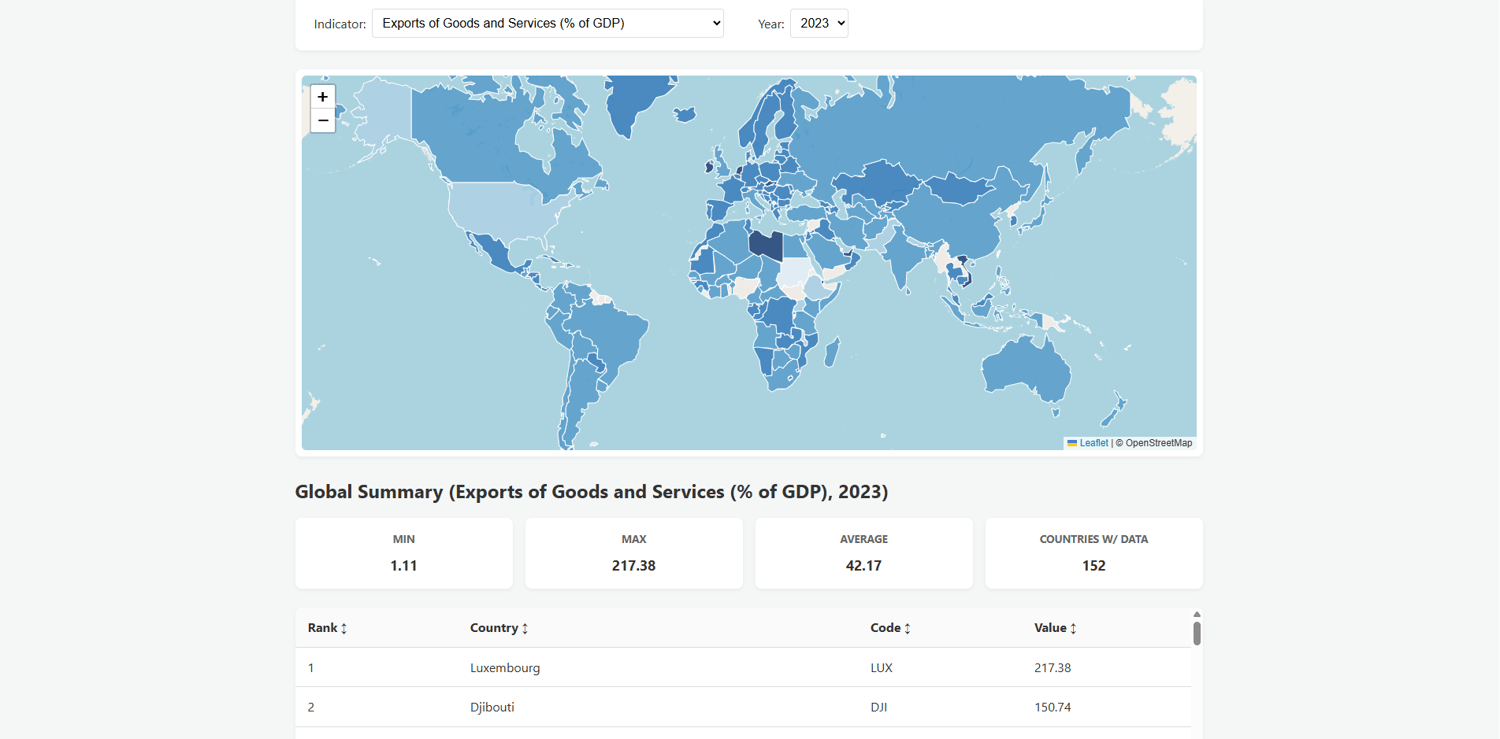Zoom in on the map
1500x739 pixels.
click(x=322, y=97)
